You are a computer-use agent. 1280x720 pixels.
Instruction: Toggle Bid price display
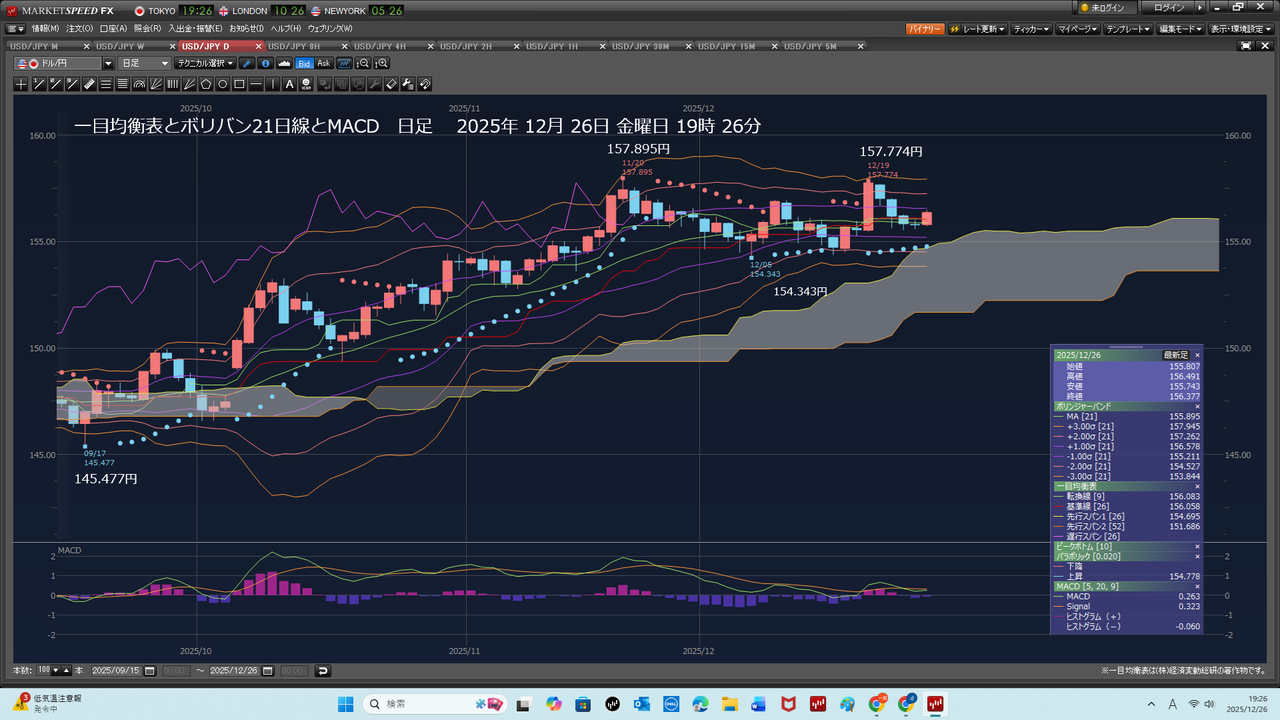(304, 63)
